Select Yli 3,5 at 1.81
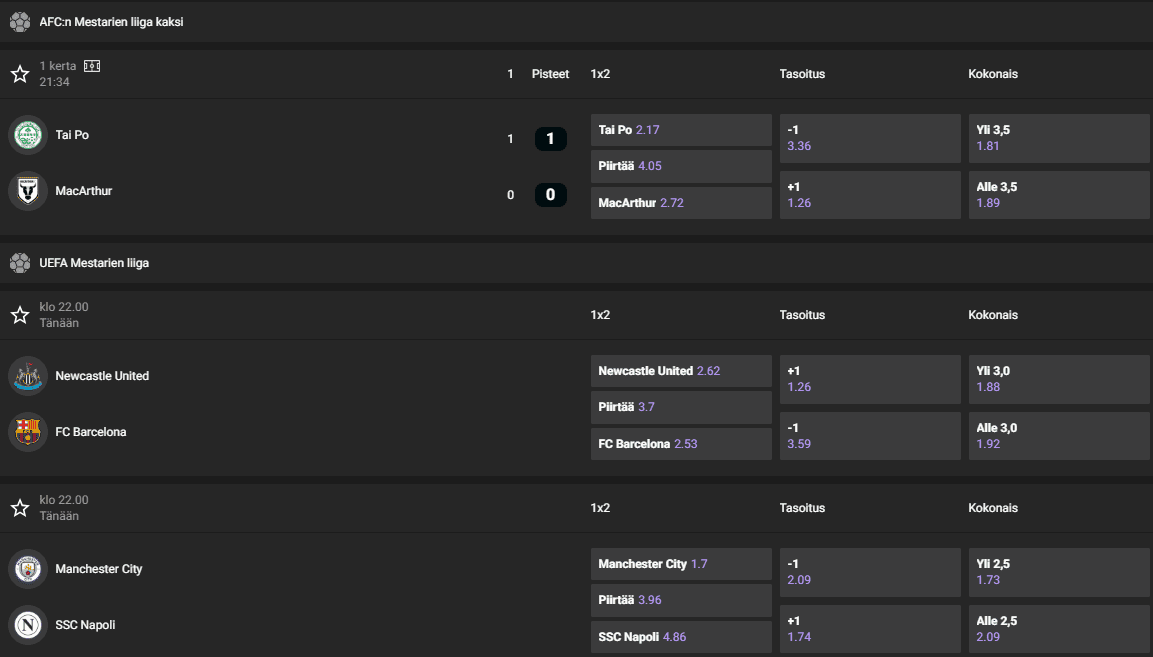 (x=1059, y=138)
